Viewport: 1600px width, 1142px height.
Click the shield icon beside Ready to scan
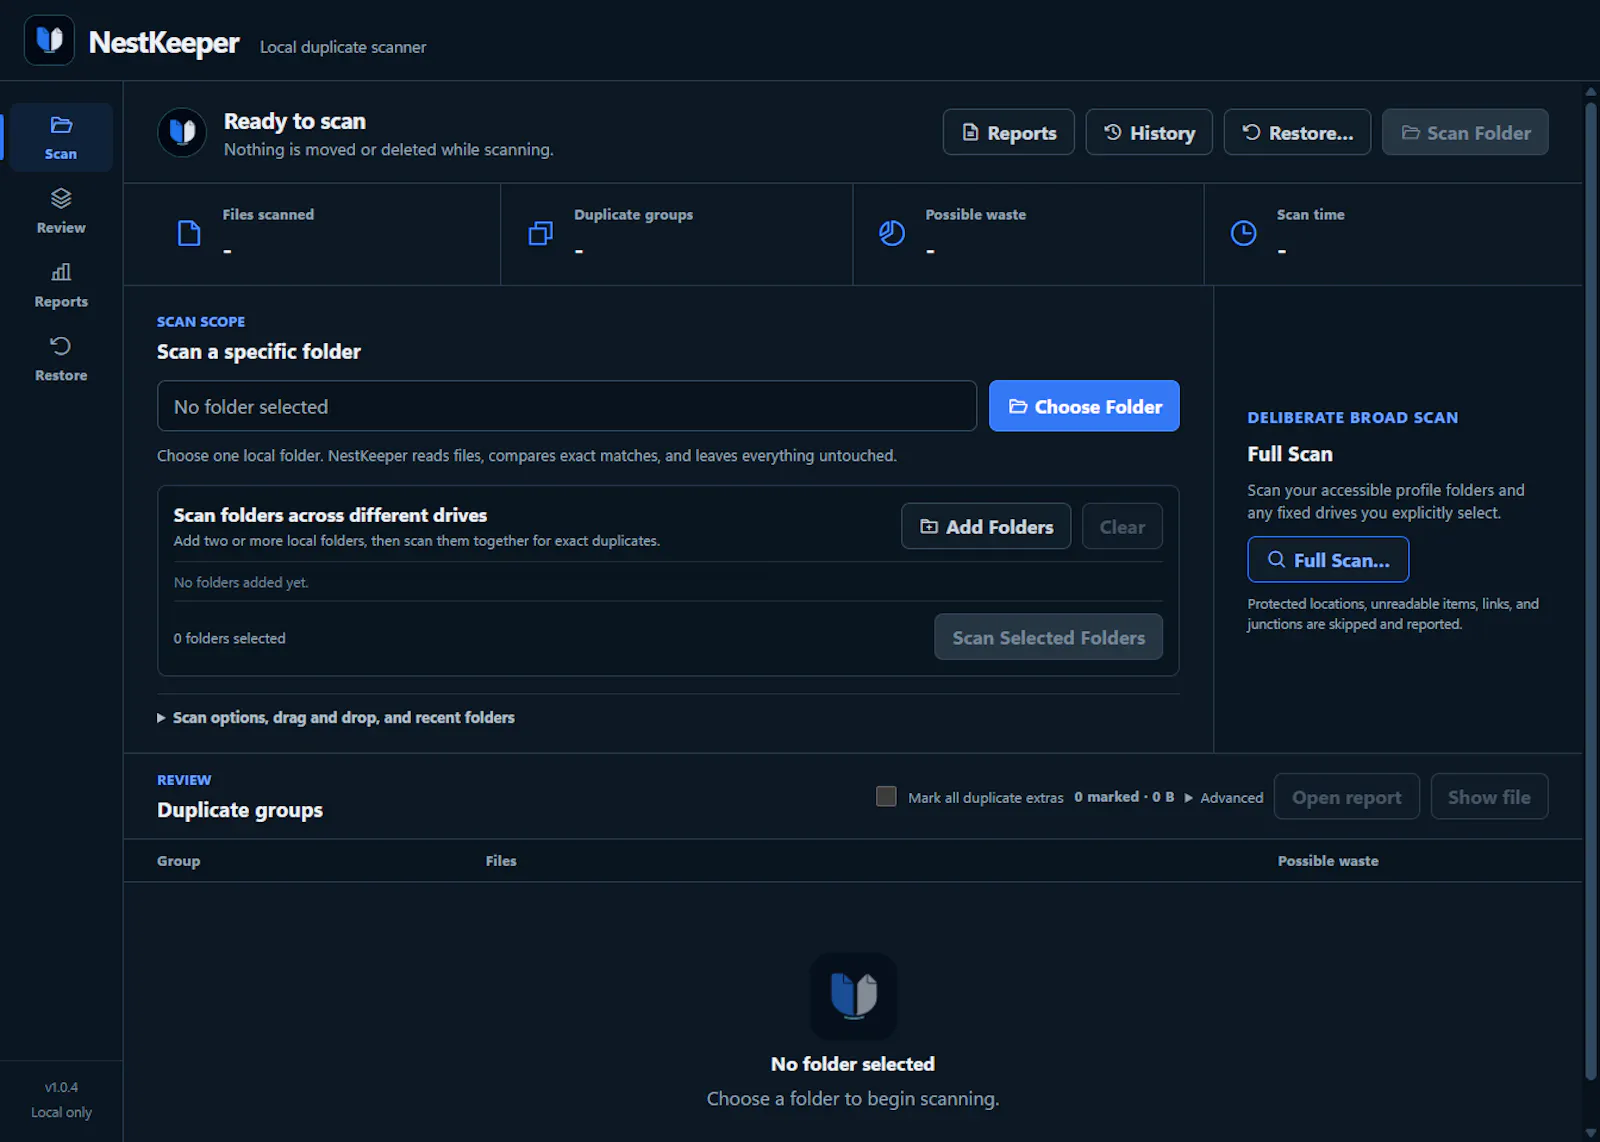182,133
